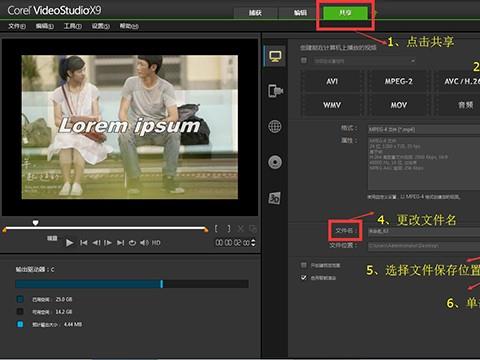Toggle HD preview mode
480x360 pixels.
pos(156,243)
